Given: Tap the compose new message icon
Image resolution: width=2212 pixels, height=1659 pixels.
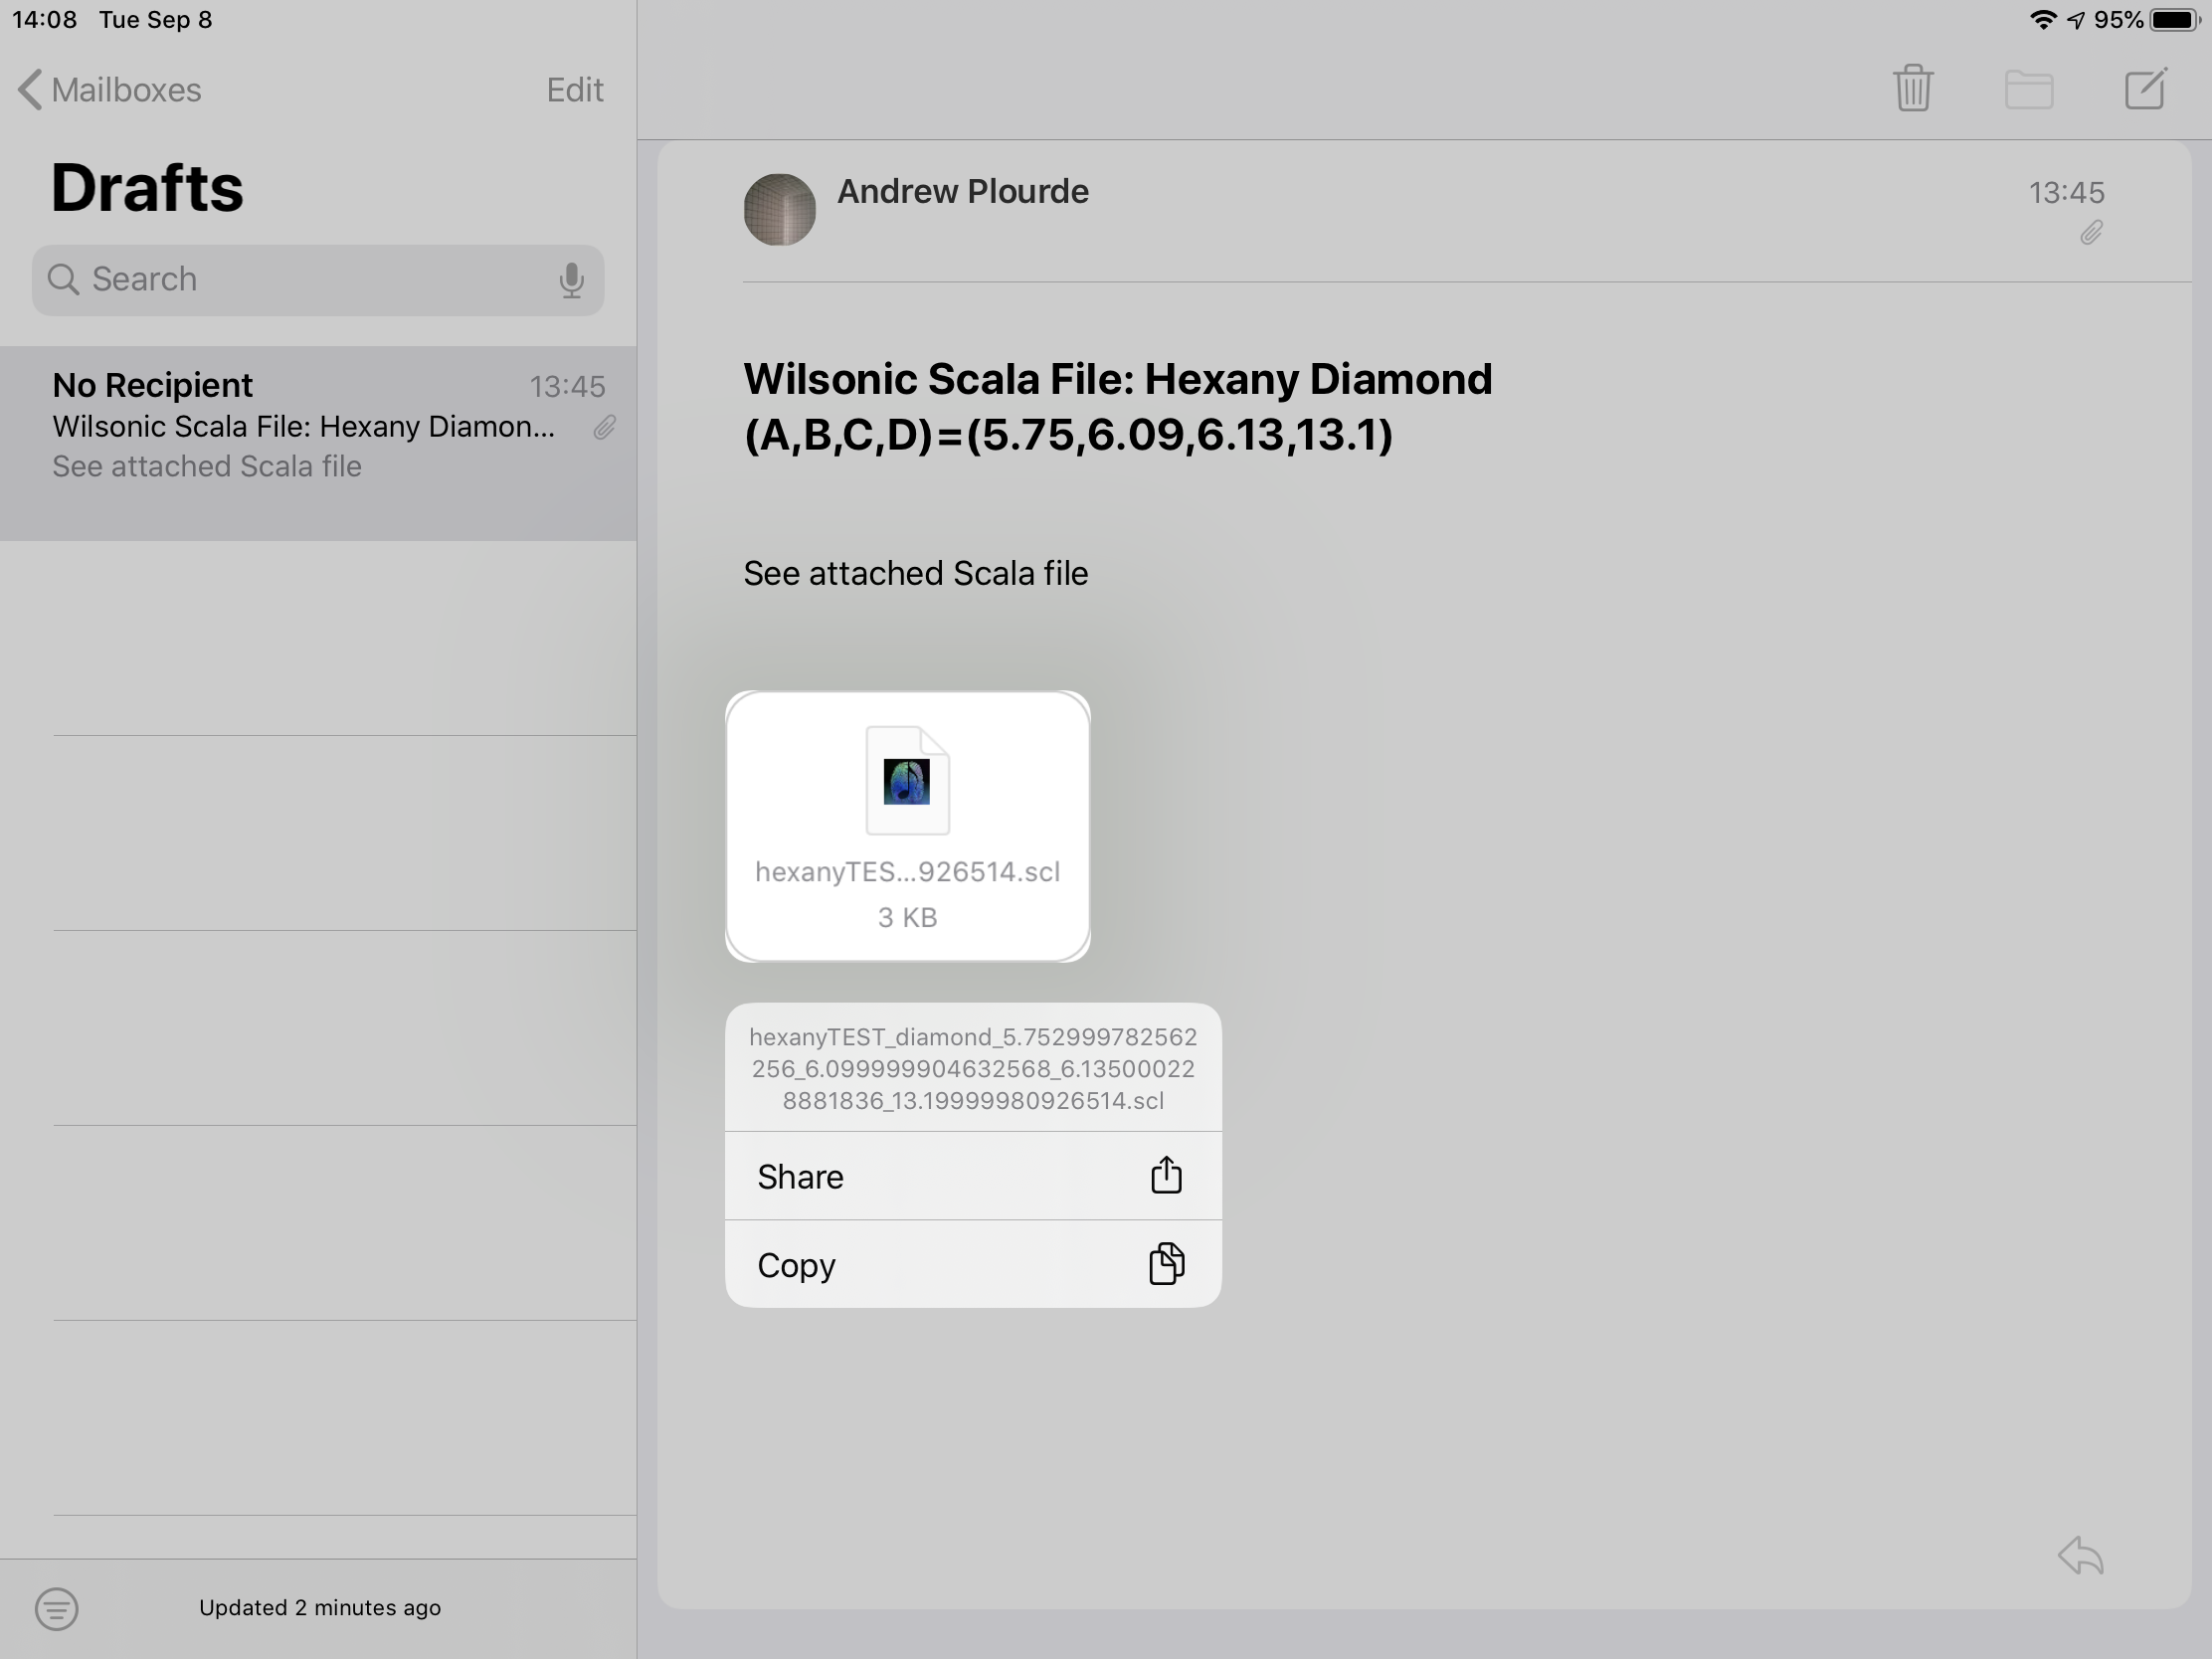Looking at the screenshot, I should [2145, 89].
